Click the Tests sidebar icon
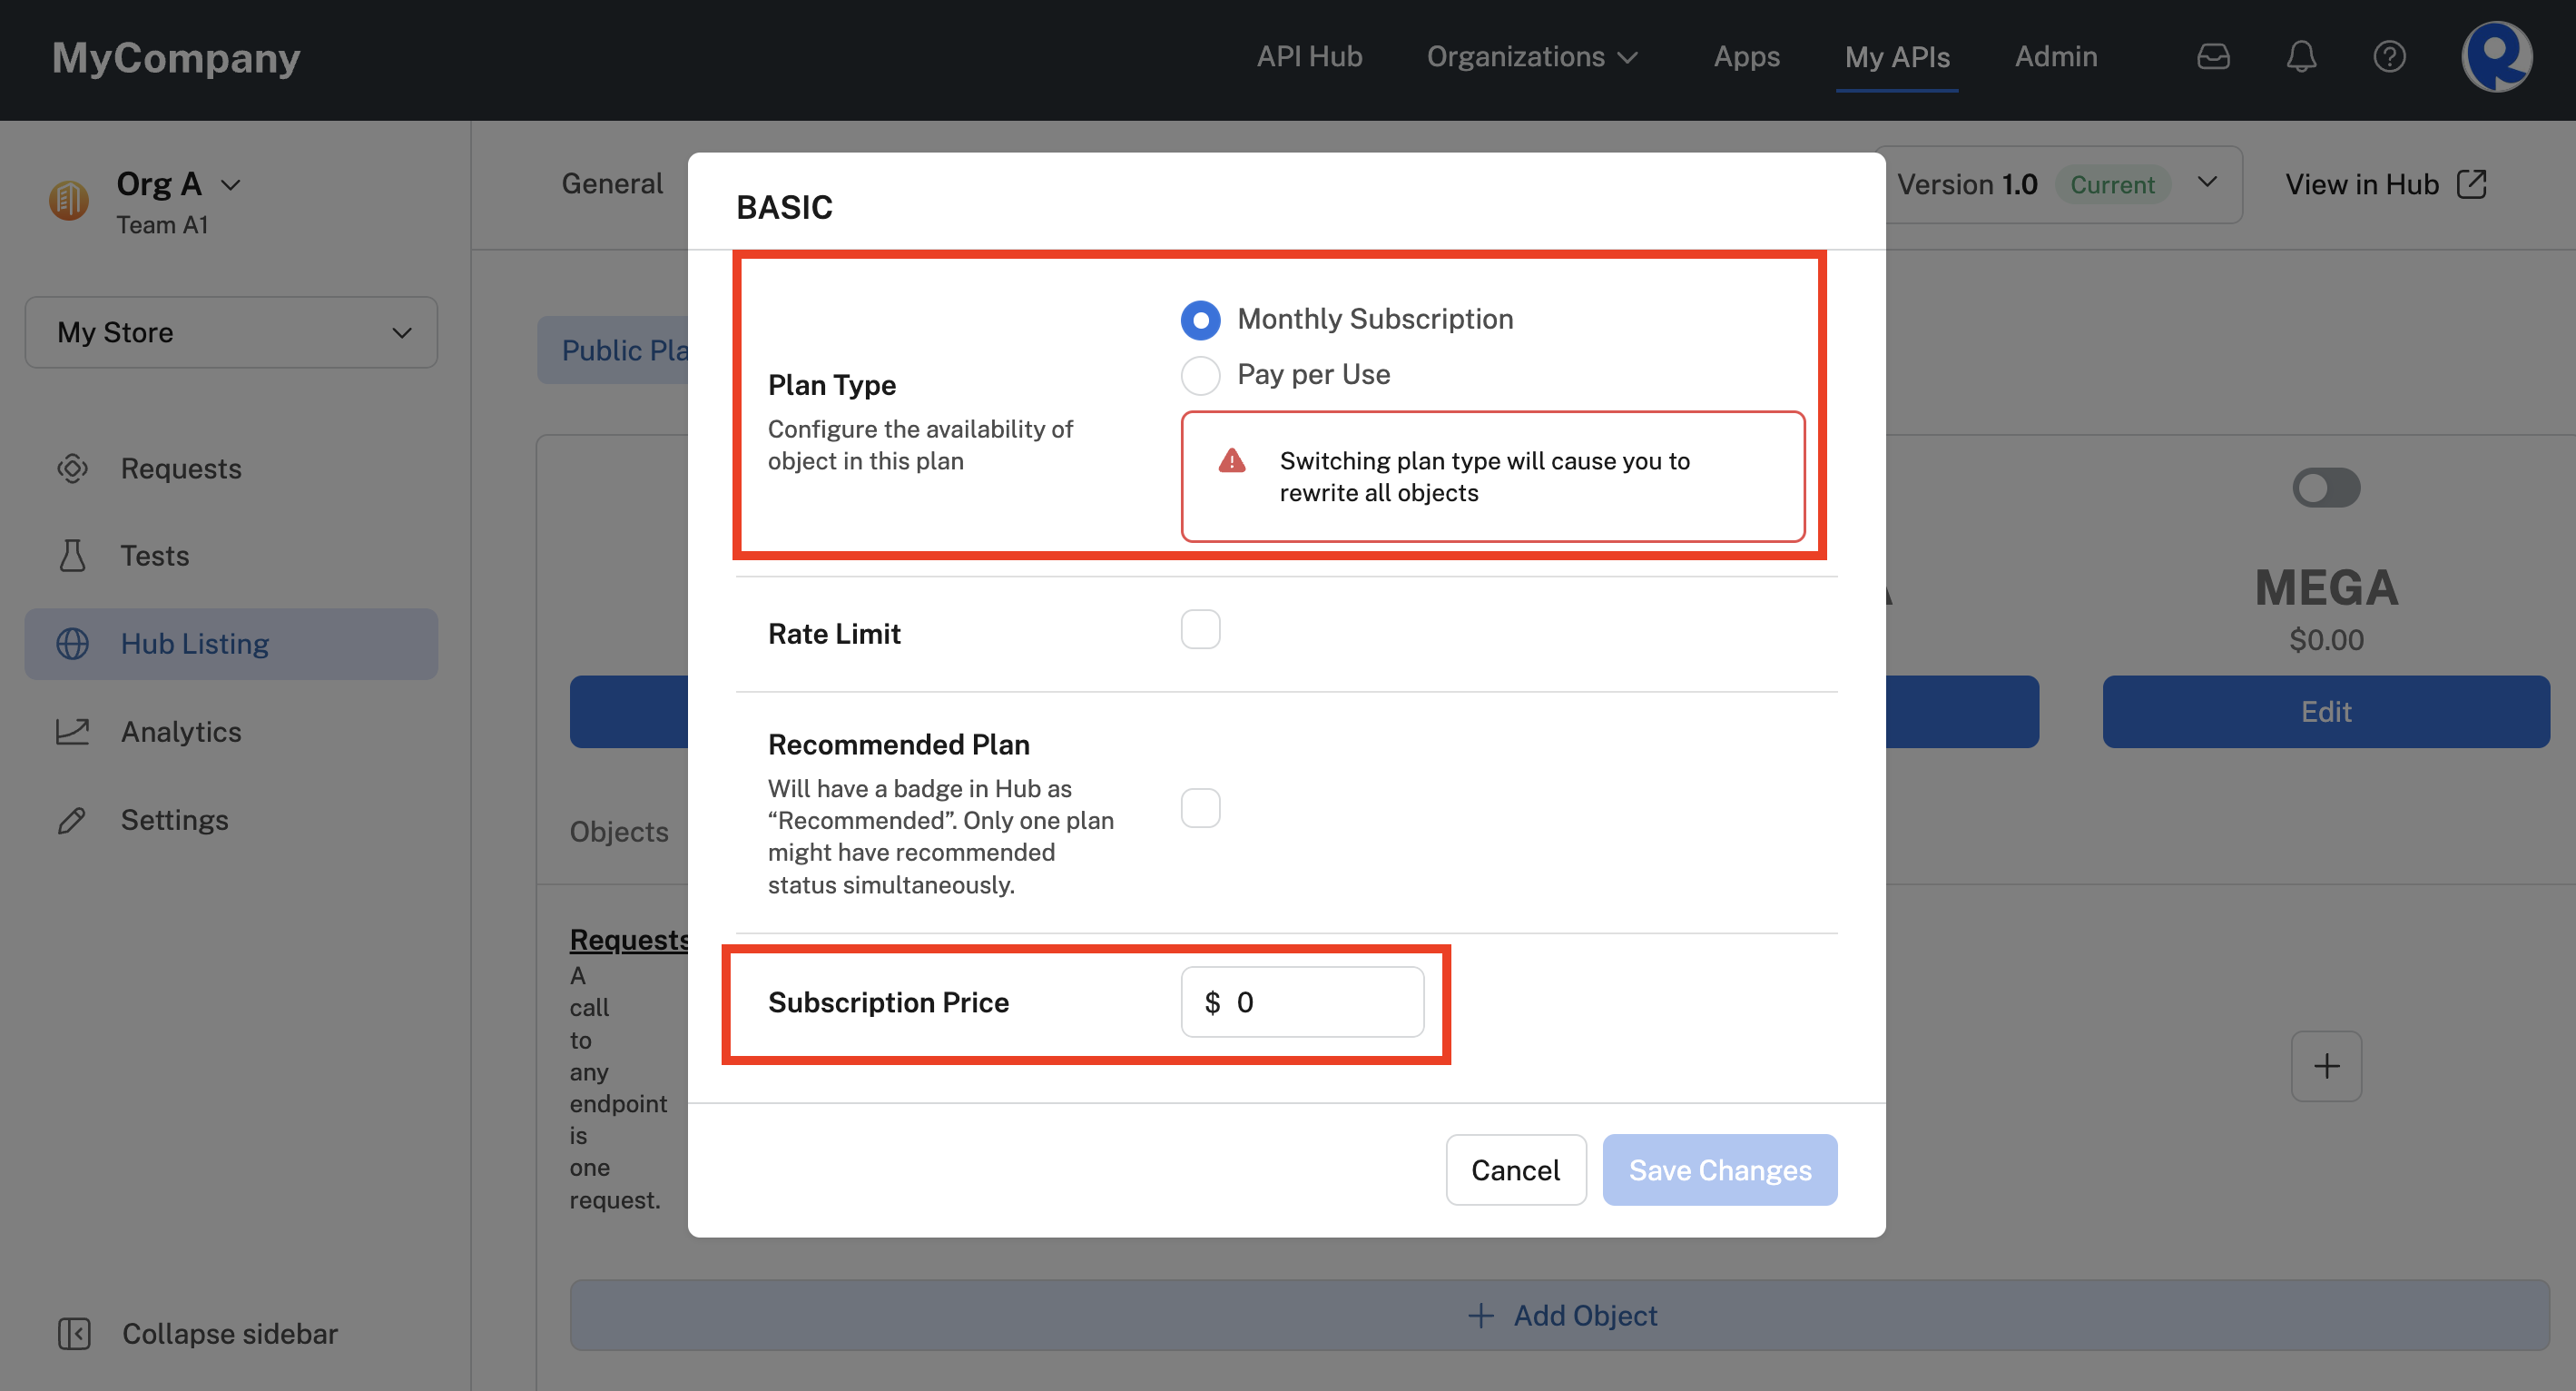 (x=72, y=555)
